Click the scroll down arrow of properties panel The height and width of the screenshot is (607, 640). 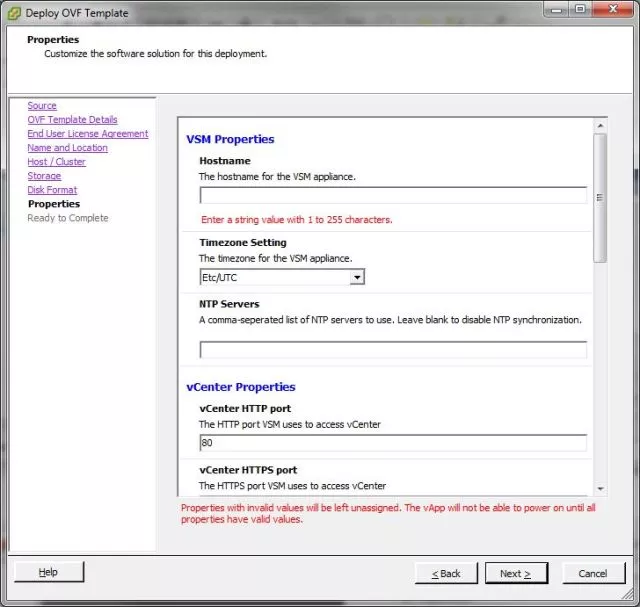(600, 489)
